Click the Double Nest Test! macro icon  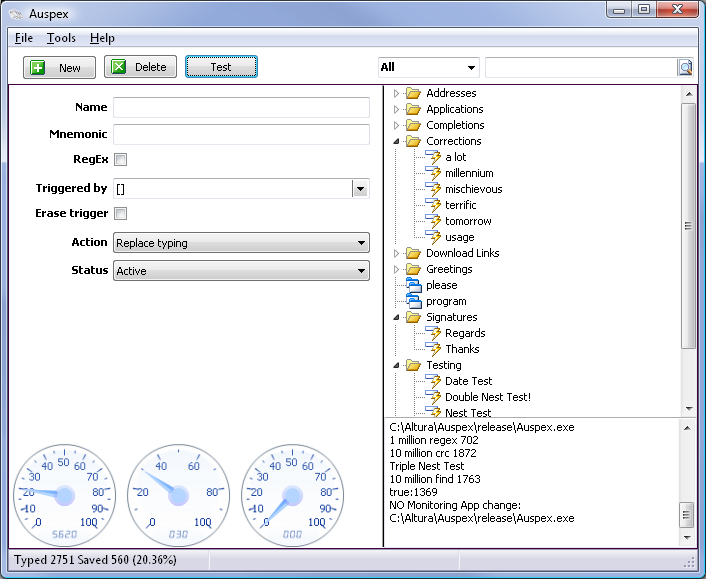(433, 397)
